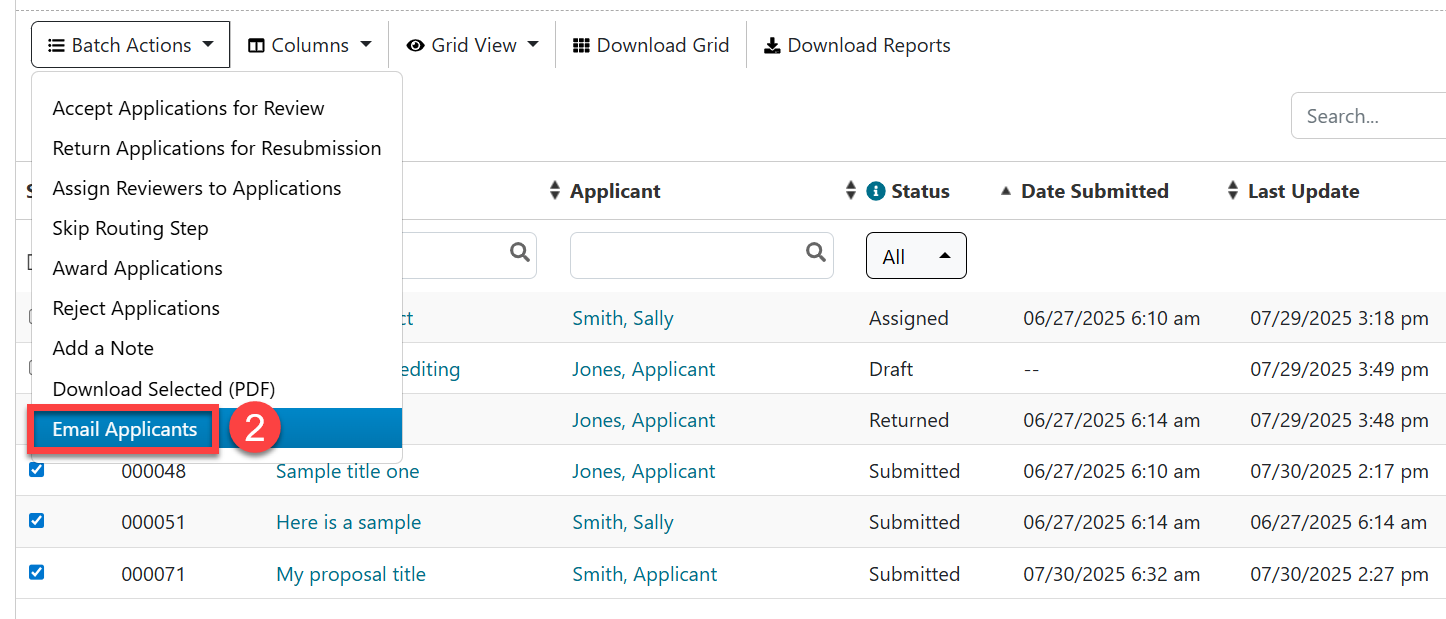1446x619 pixels.
Task: Click date 07/30/2025 6:32 am
Action: 1112,574
